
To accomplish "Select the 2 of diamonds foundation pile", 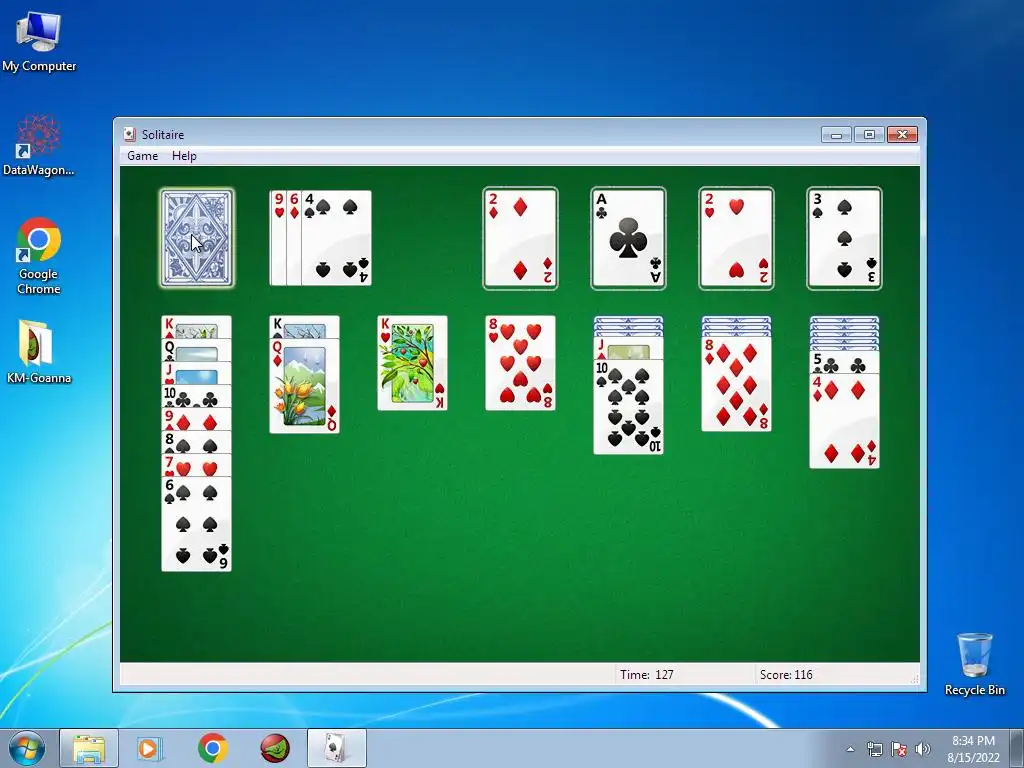I will (520, 238).
